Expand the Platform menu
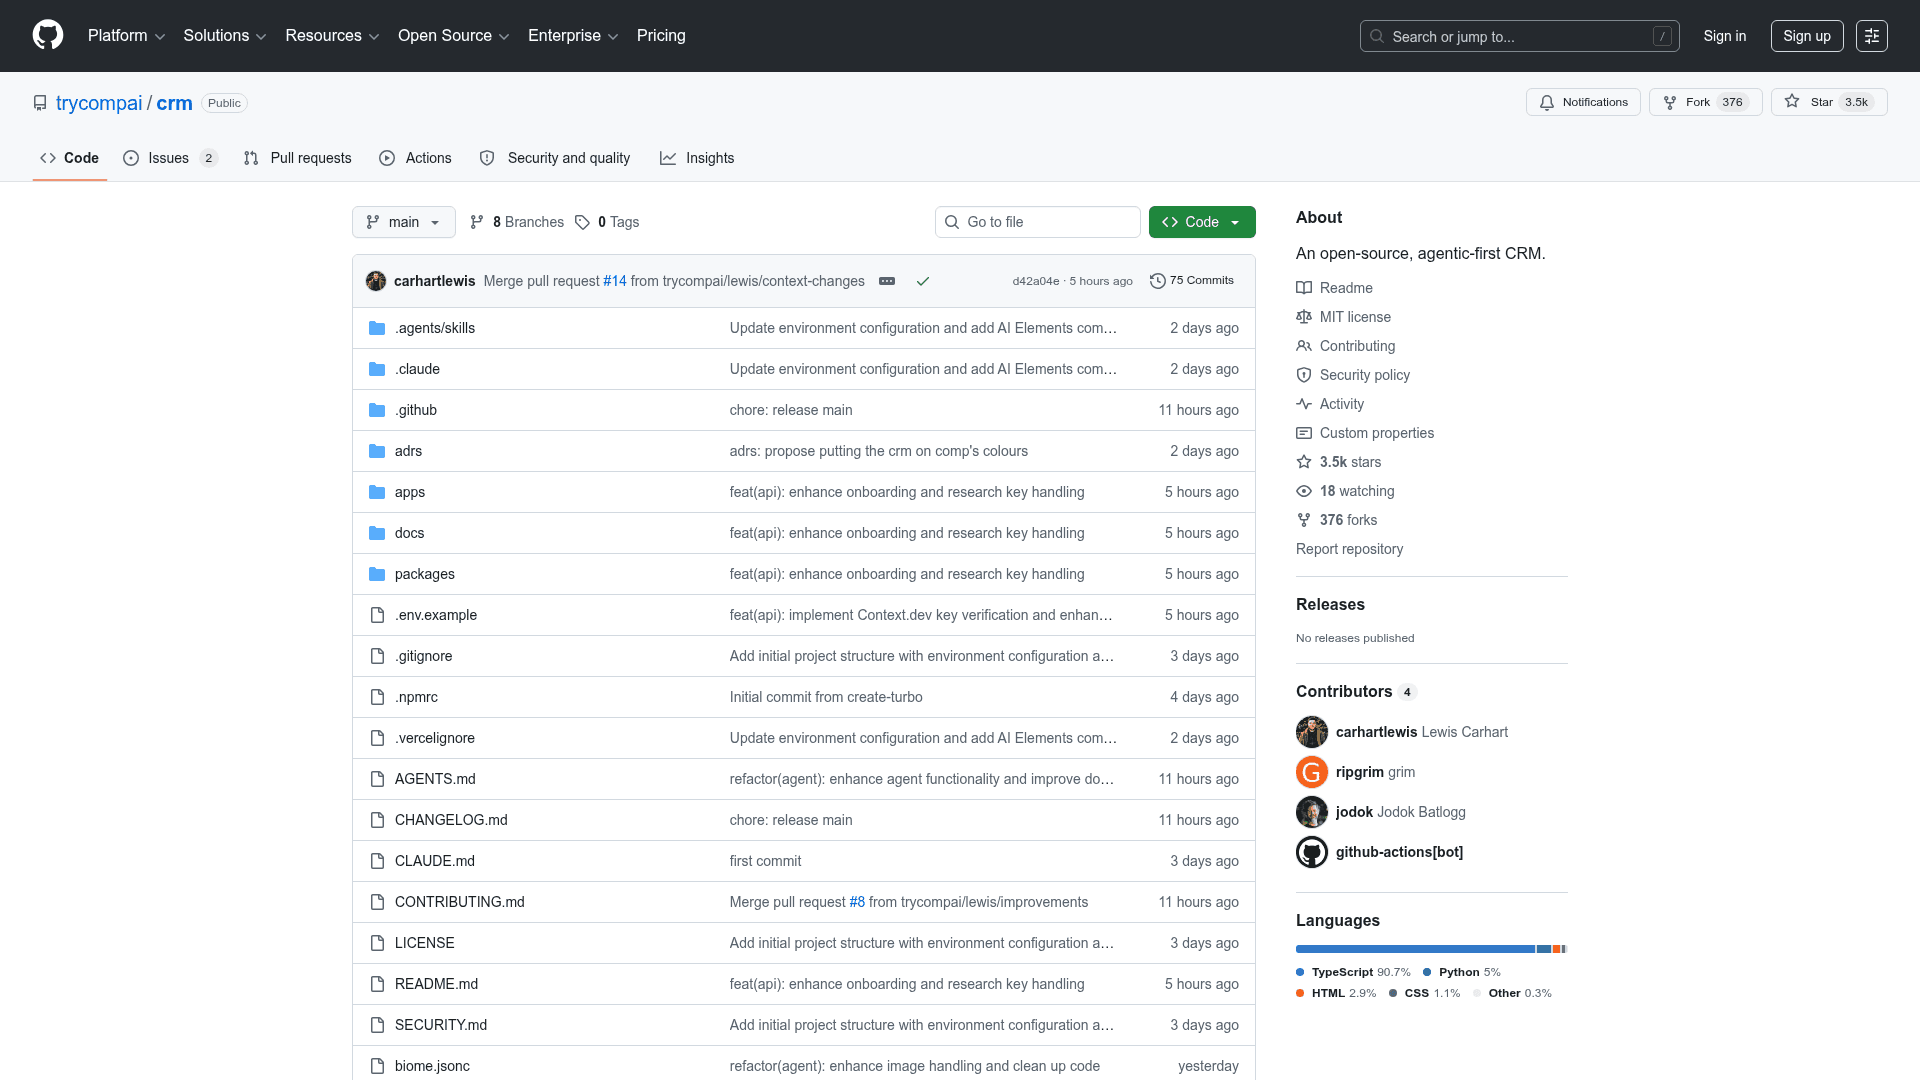 point(126,36)
